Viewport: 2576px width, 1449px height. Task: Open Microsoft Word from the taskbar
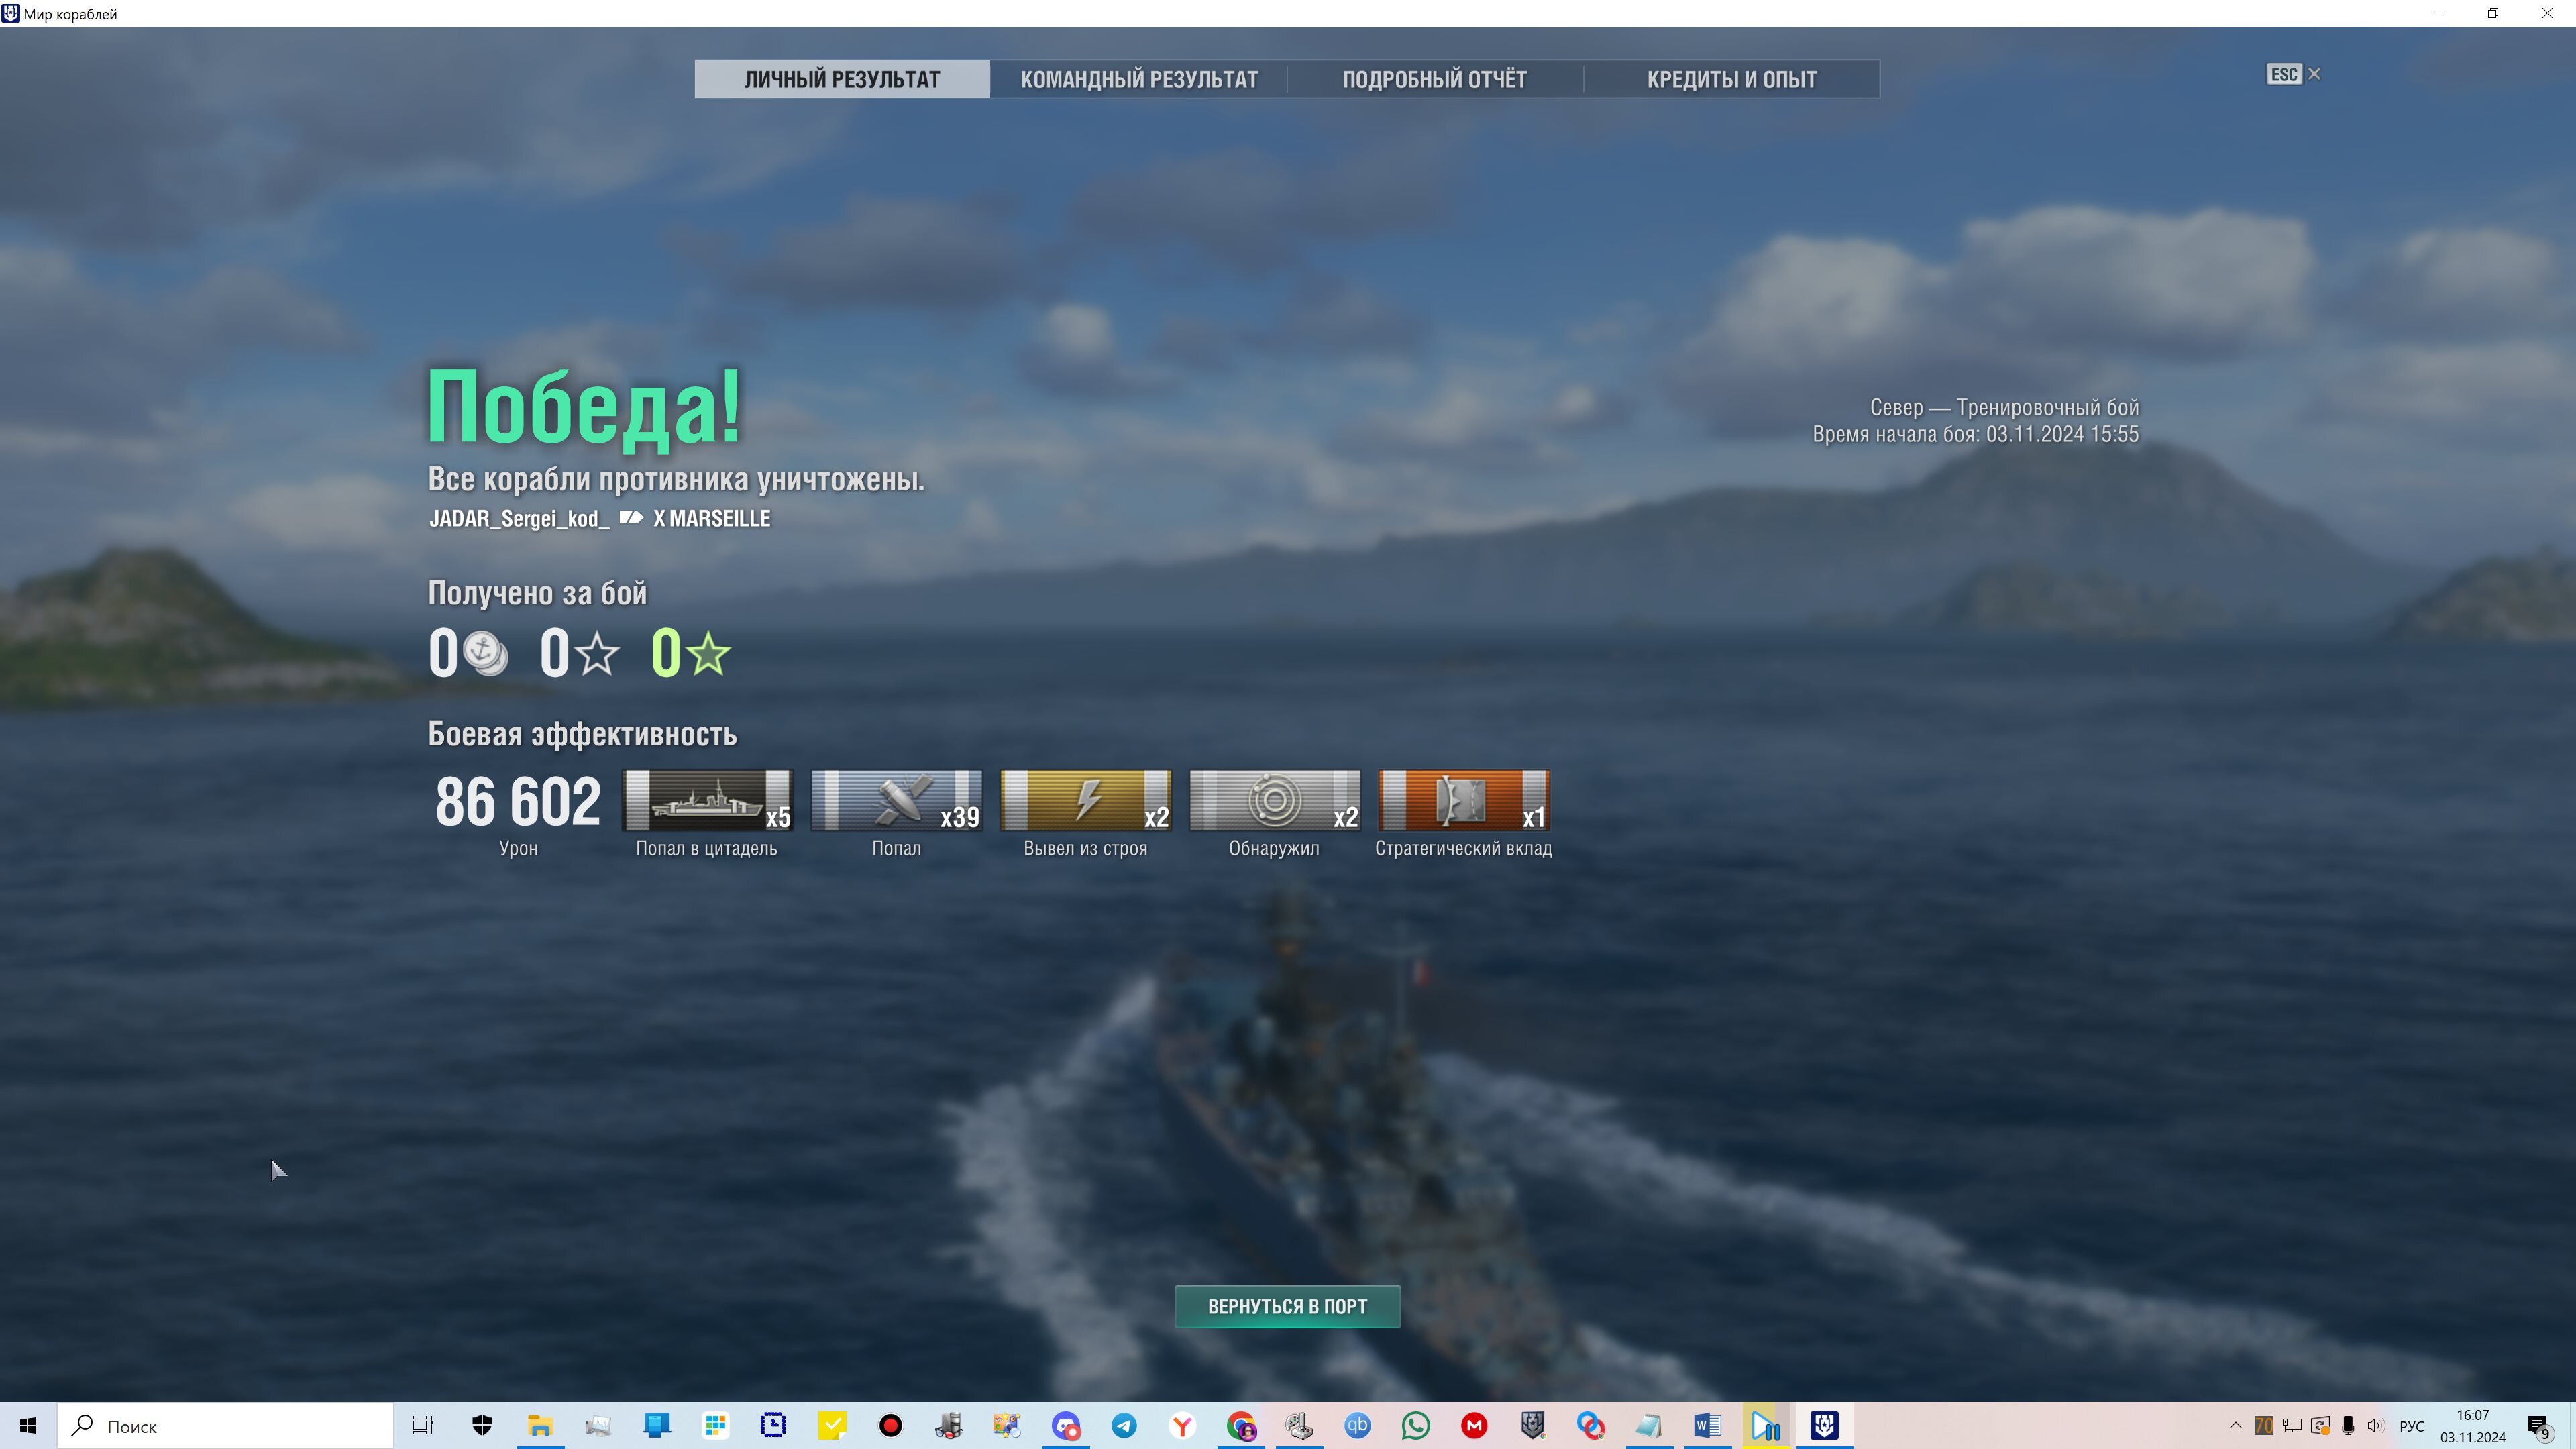point(1707,1426)
